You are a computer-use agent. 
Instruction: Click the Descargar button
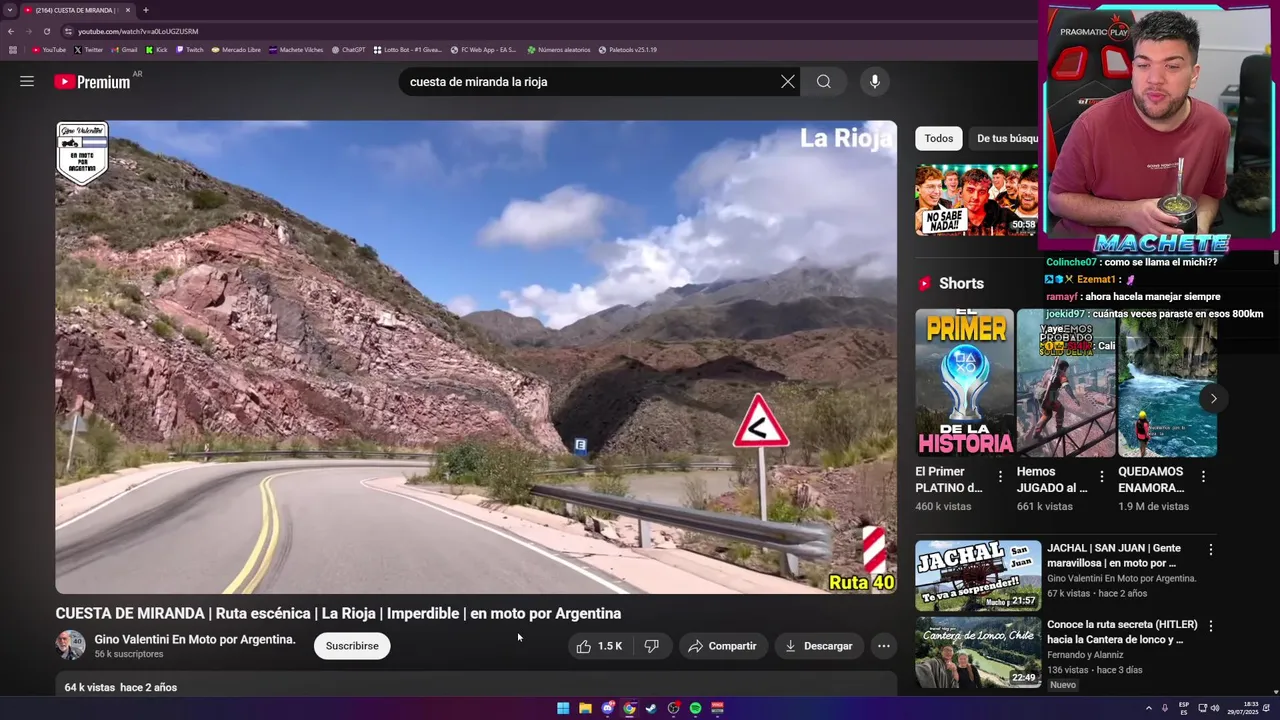click(819, 646)
